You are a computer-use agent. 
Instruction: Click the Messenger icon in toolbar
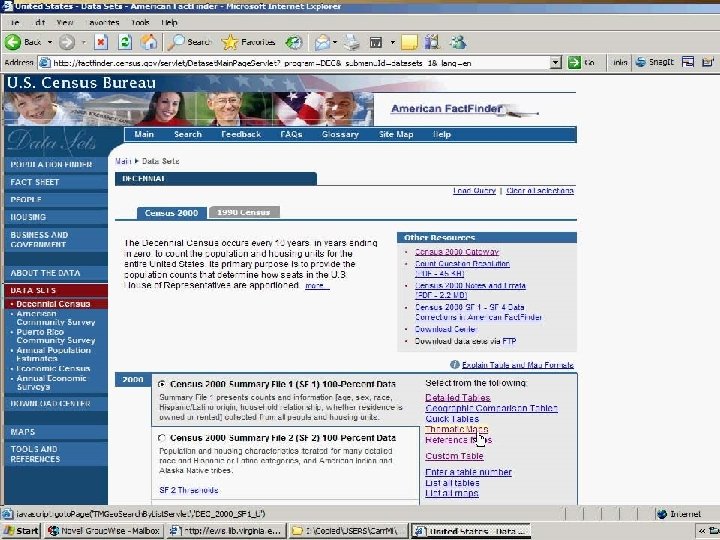point(458,42)
